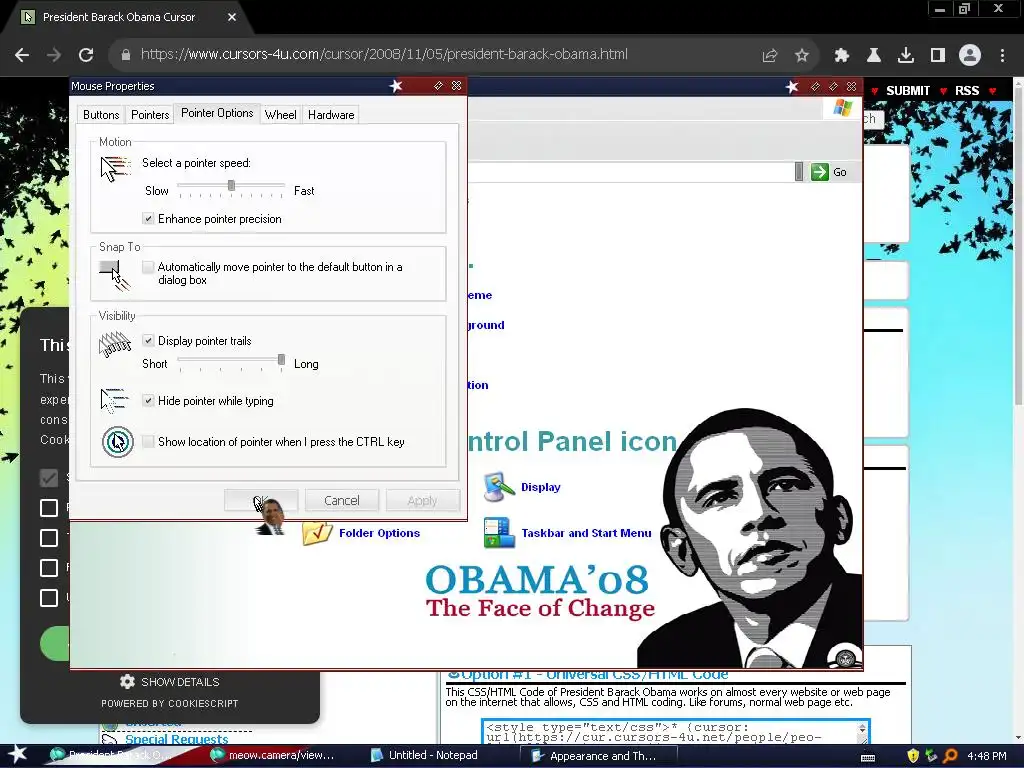Screen dimensions: 1024x768
Task: Open the Display link
Action: coord(541,487)
